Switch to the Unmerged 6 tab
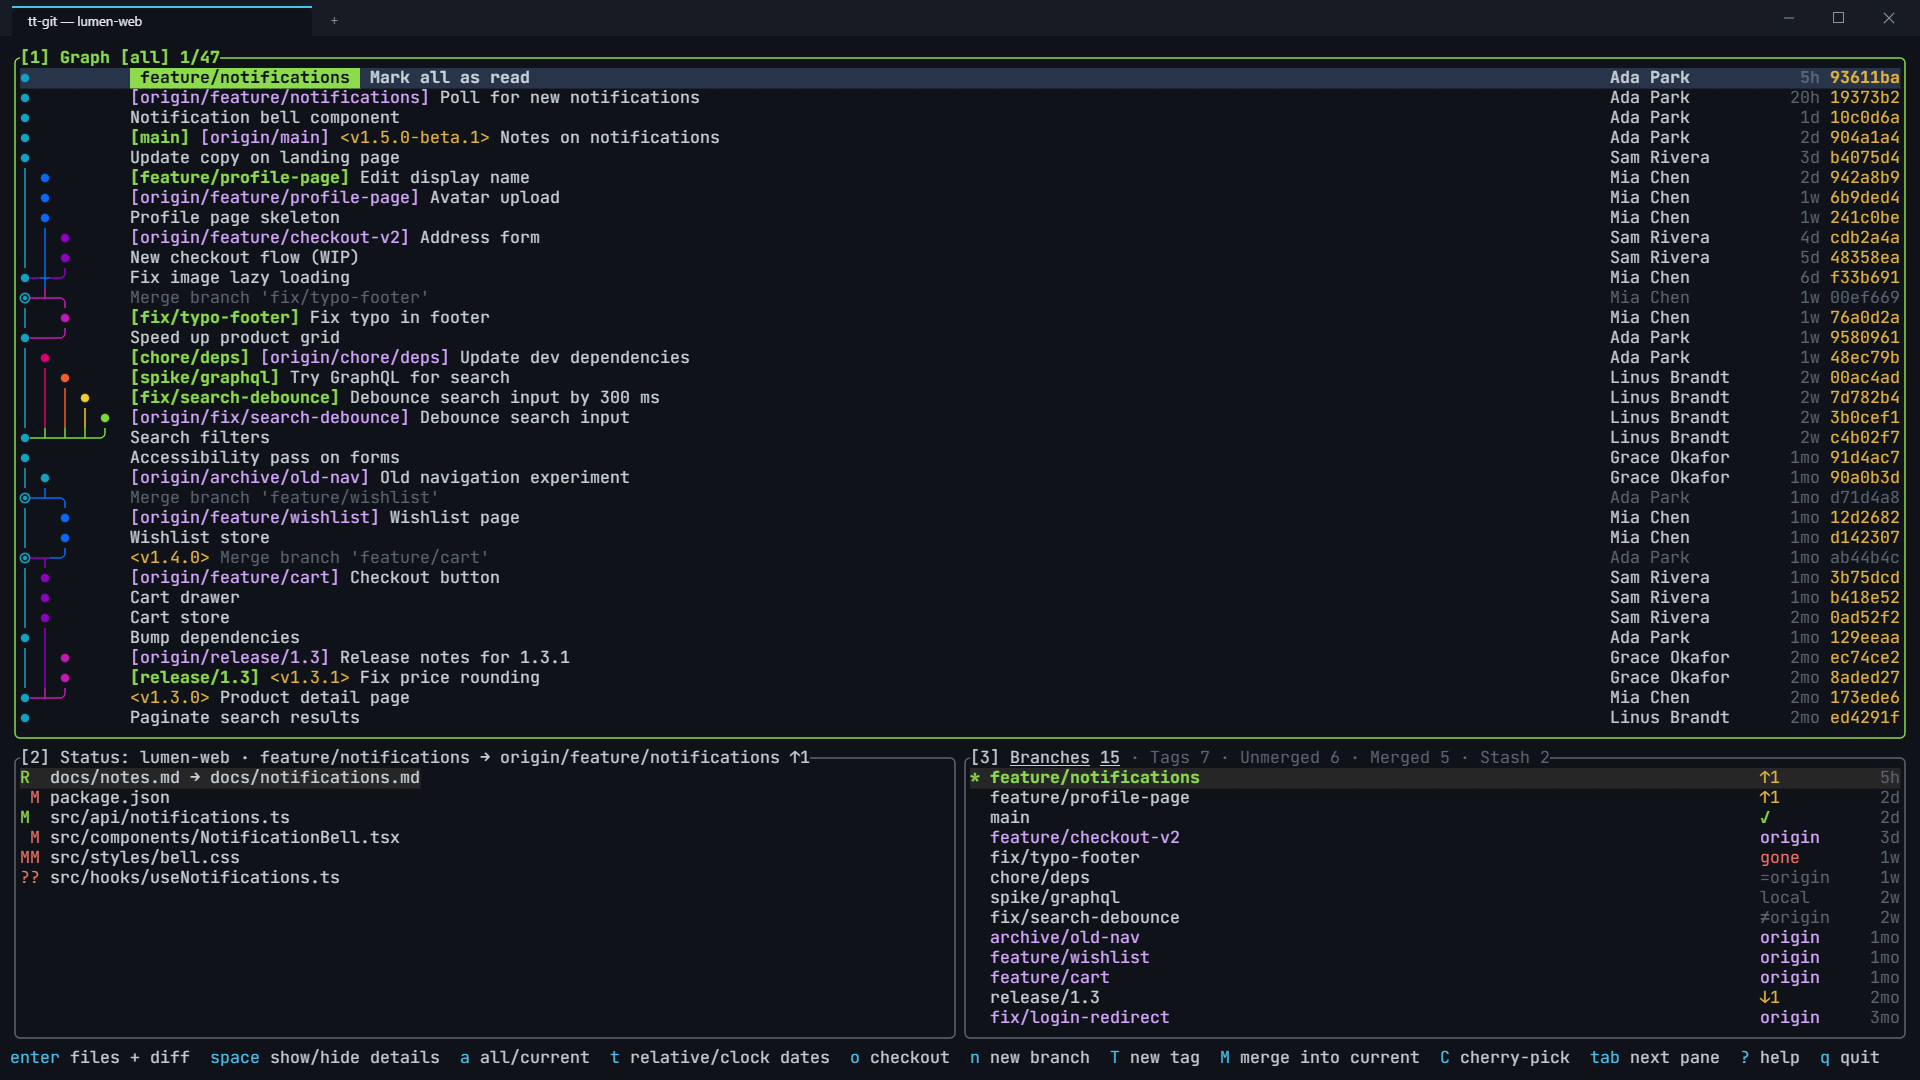 coord(1289,757)
